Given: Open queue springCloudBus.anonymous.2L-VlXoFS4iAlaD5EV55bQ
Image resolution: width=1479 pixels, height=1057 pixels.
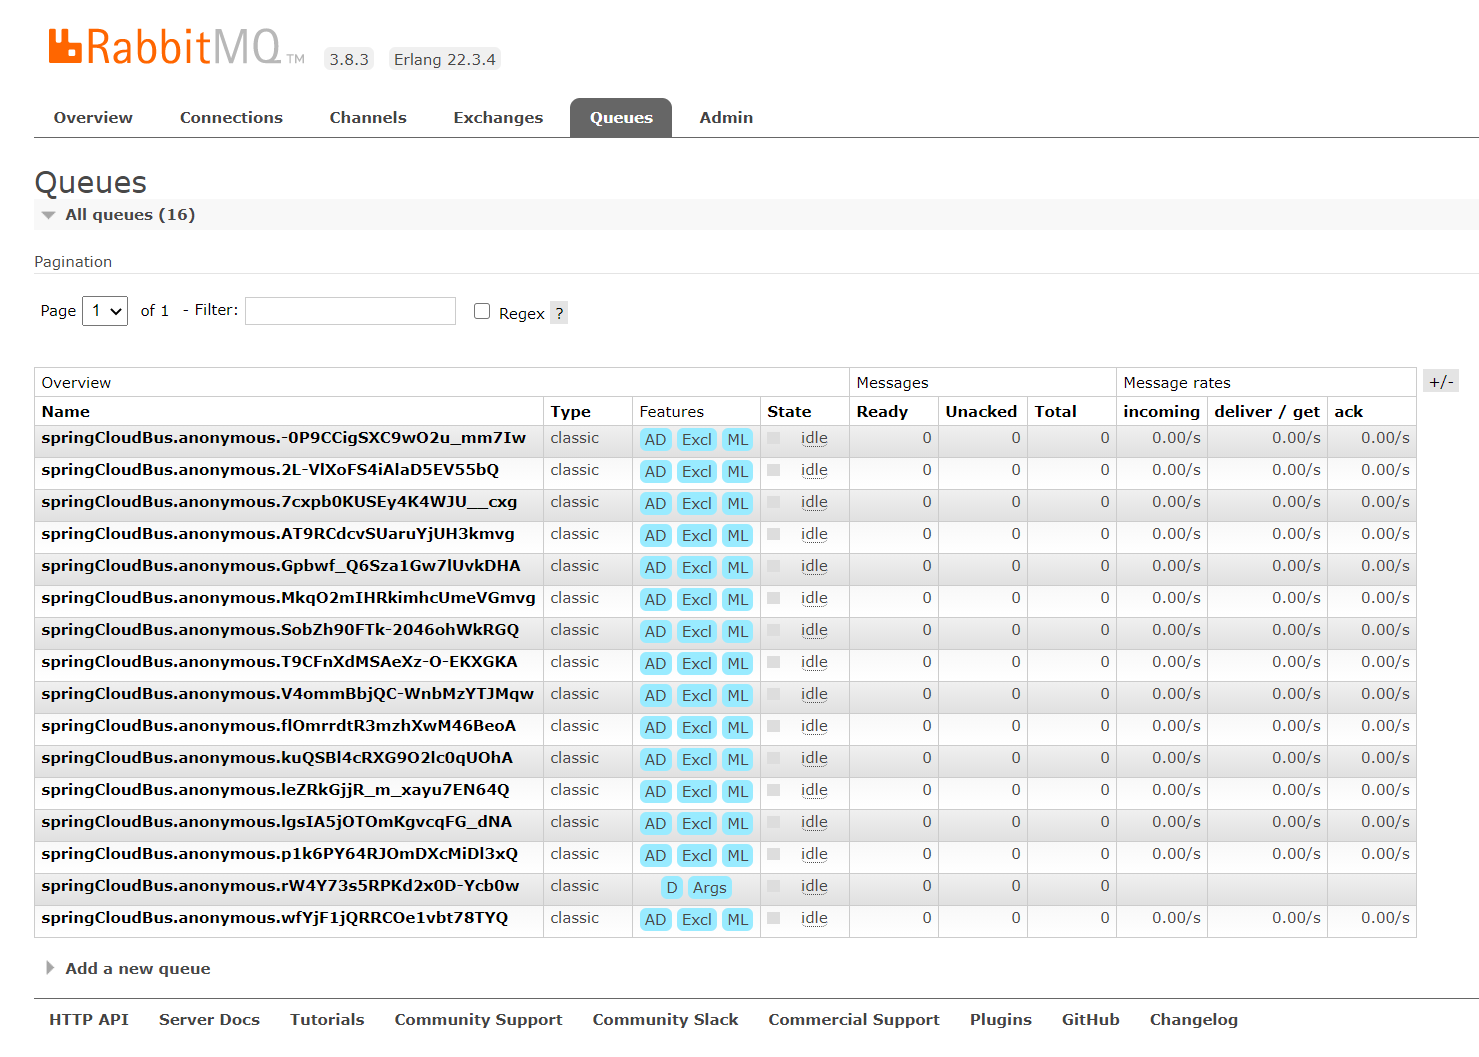Looking at the screenshot, I should pyautogui.click(x=270, y=470).
